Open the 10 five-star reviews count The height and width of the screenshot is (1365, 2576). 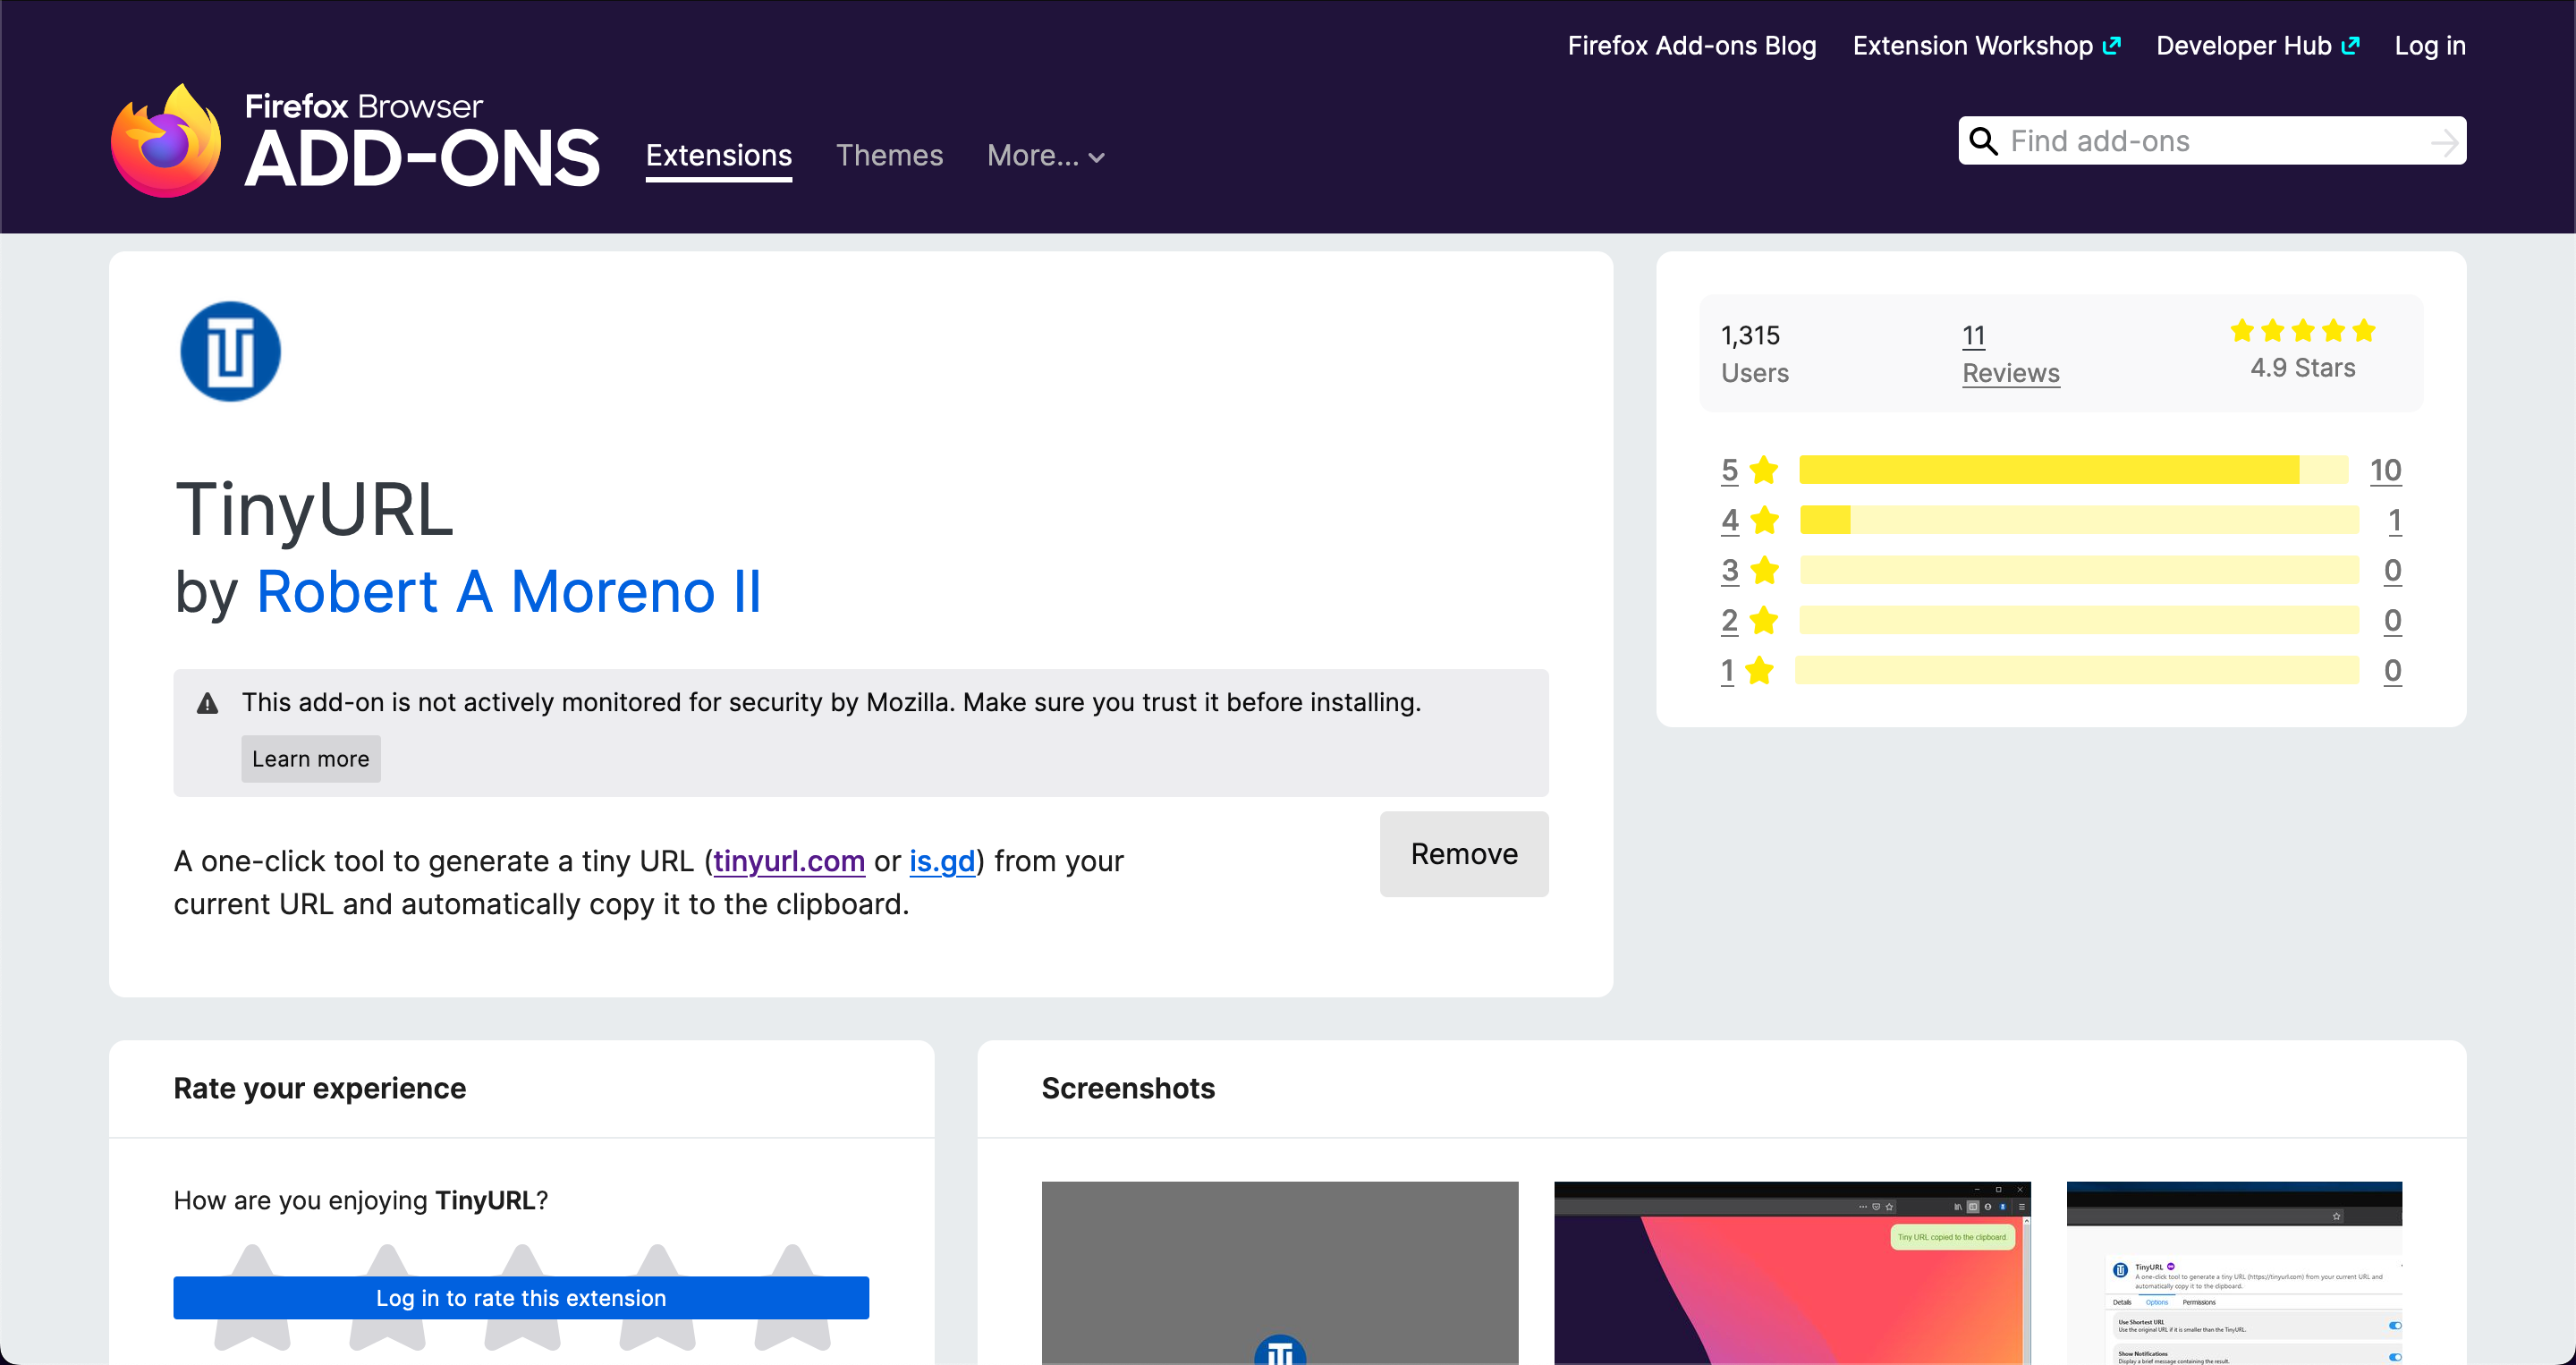[x=2385, y=470]
